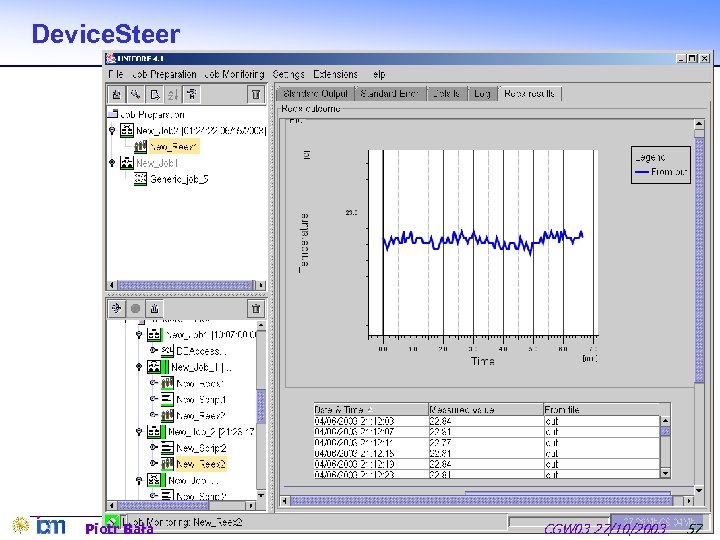Switch to the Details tab

click(x=447, y=94)
